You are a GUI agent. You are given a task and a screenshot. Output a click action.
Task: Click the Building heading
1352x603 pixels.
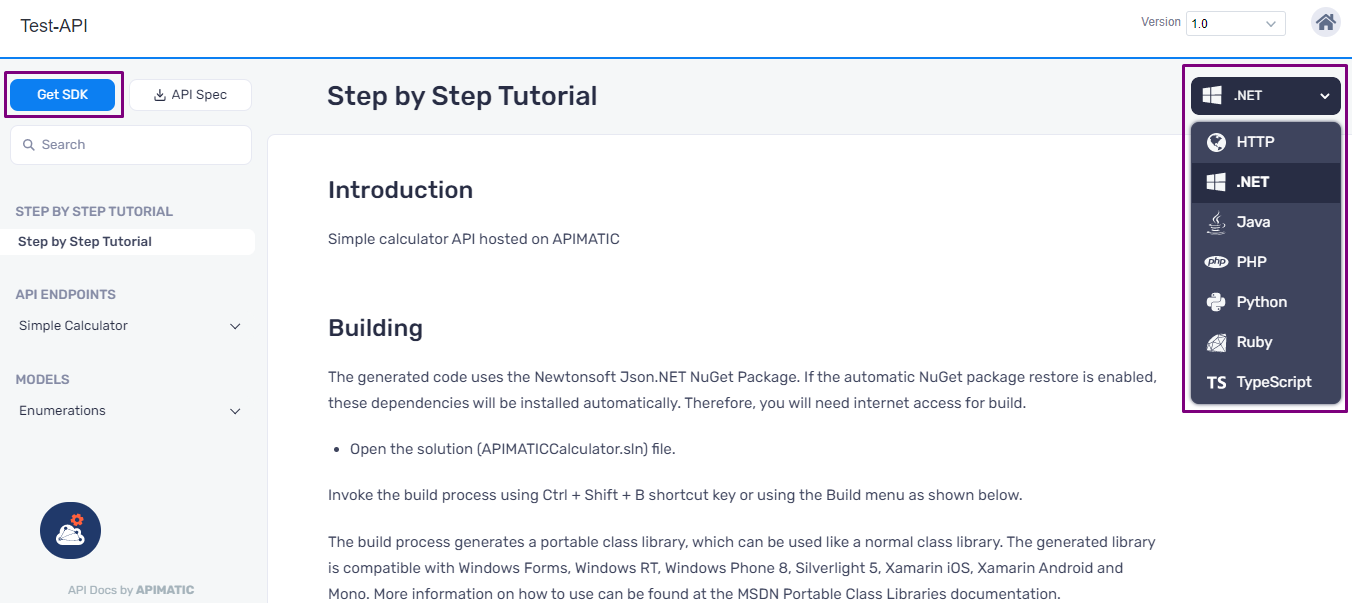pyautogui.click(x=375, y=328)
